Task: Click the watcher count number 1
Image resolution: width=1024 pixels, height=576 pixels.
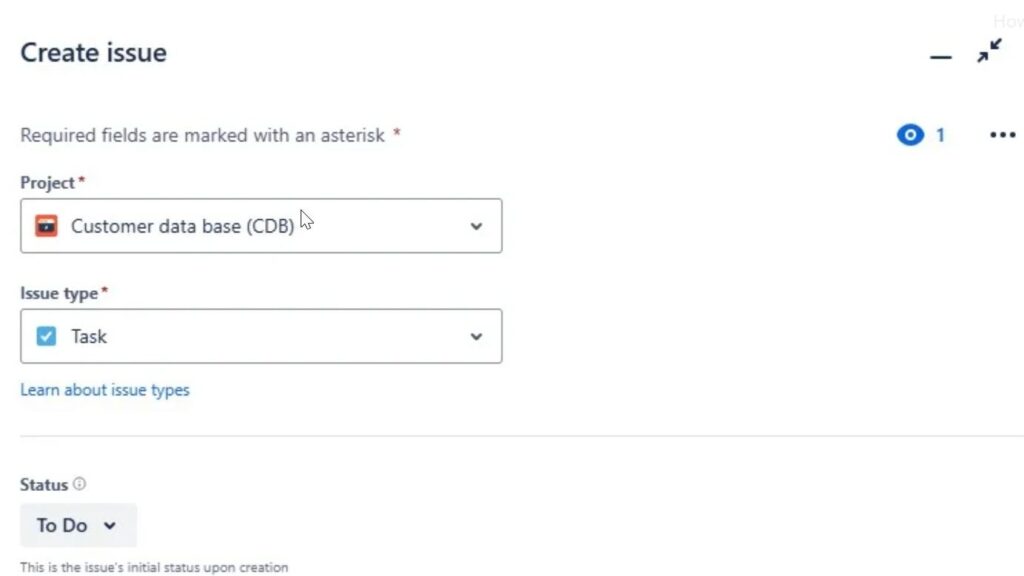Action: [941, 135]
